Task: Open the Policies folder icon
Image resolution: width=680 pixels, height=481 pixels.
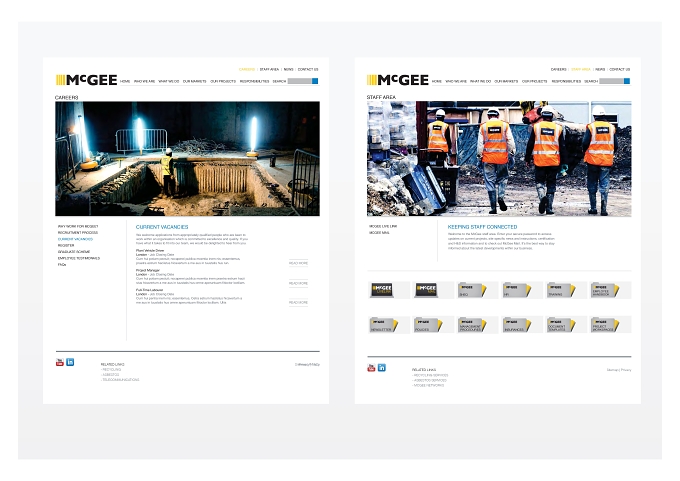Action: pos(428,325)
